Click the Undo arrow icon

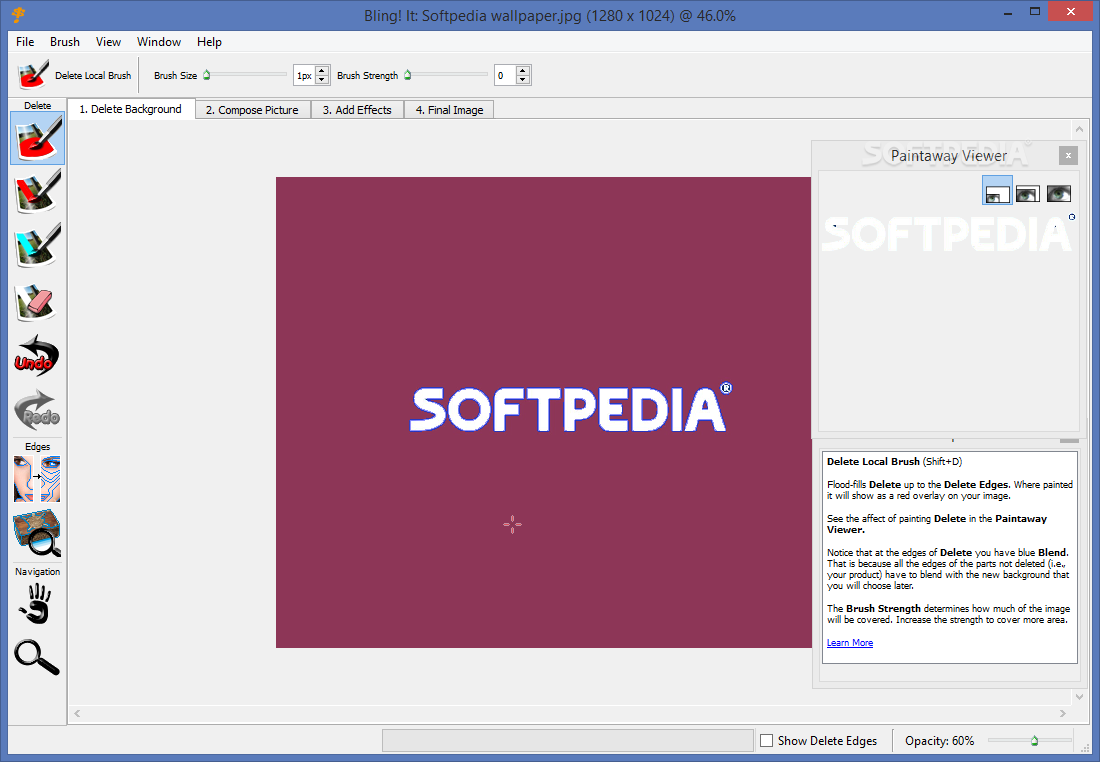pos(36,356)
